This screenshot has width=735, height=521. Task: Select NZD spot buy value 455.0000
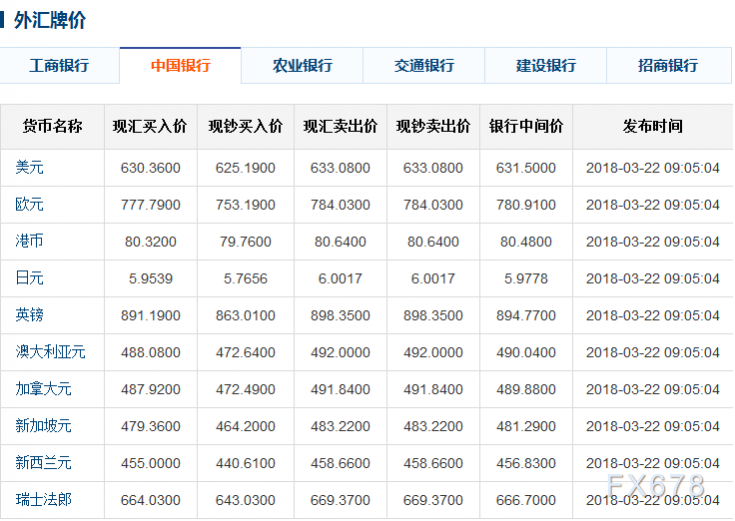coord(150,463)
